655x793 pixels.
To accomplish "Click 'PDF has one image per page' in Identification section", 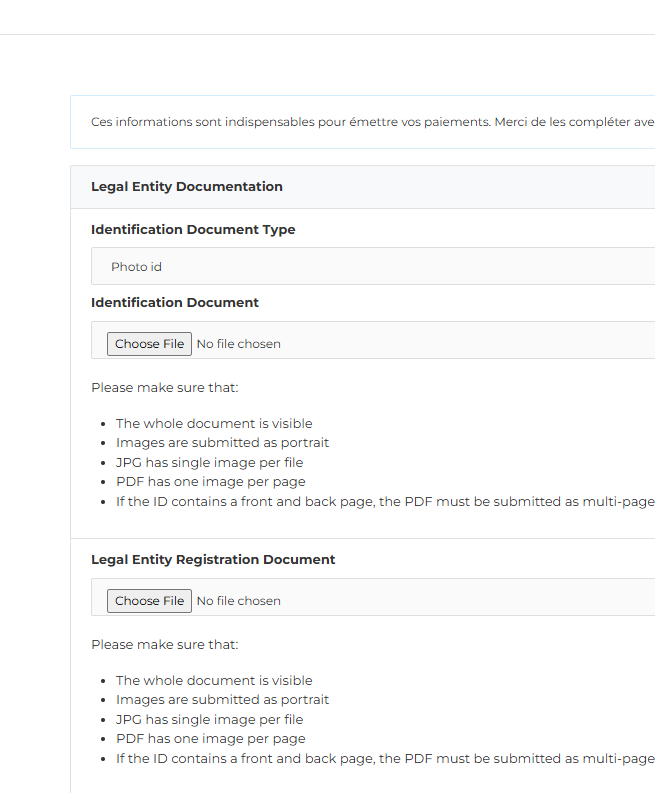I will tap(210, 482).
